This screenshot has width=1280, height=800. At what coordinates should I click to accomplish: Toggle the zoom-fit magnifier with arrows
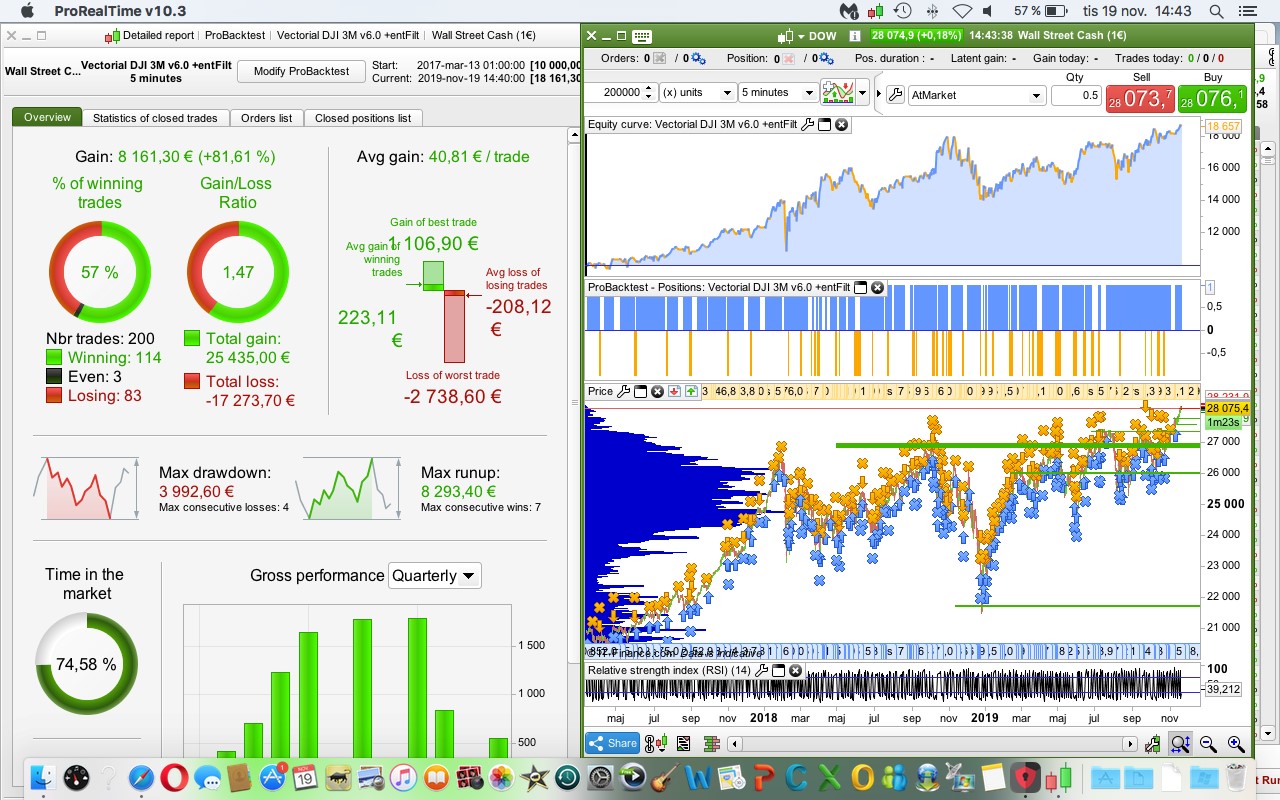click(1180, 744)
